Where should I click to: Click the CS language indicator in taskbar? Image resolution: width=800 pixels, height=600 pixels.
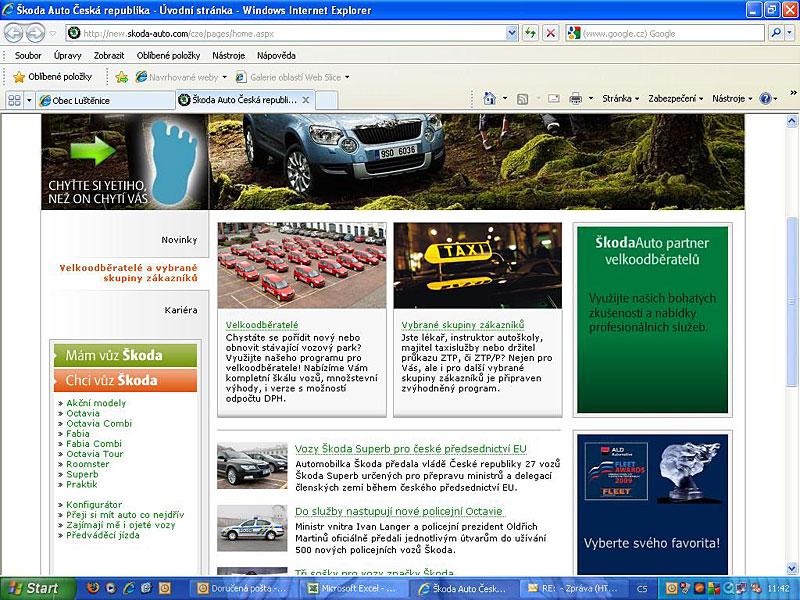pos(642,589)
